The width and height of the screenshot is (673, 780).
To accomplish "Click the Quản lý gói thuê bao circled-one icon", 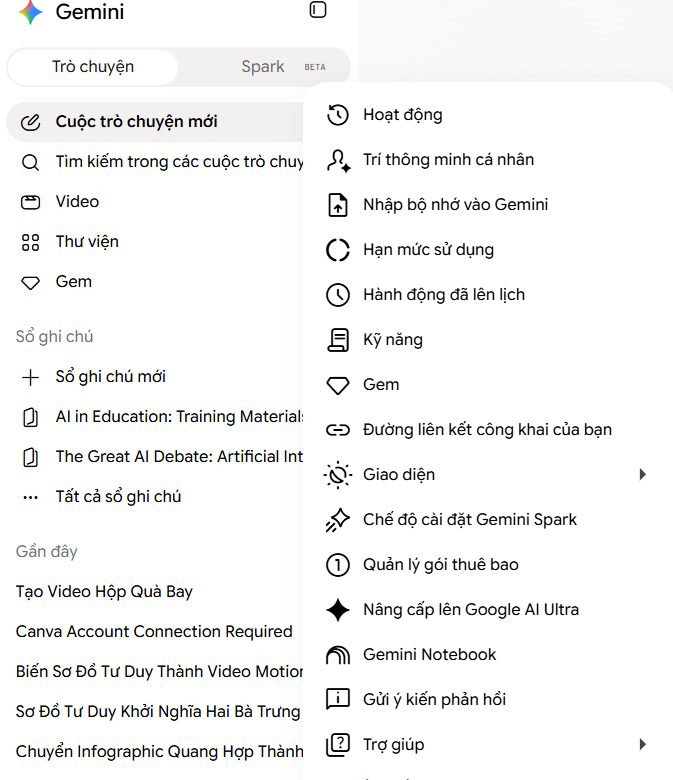I will (x=338, y=565).
